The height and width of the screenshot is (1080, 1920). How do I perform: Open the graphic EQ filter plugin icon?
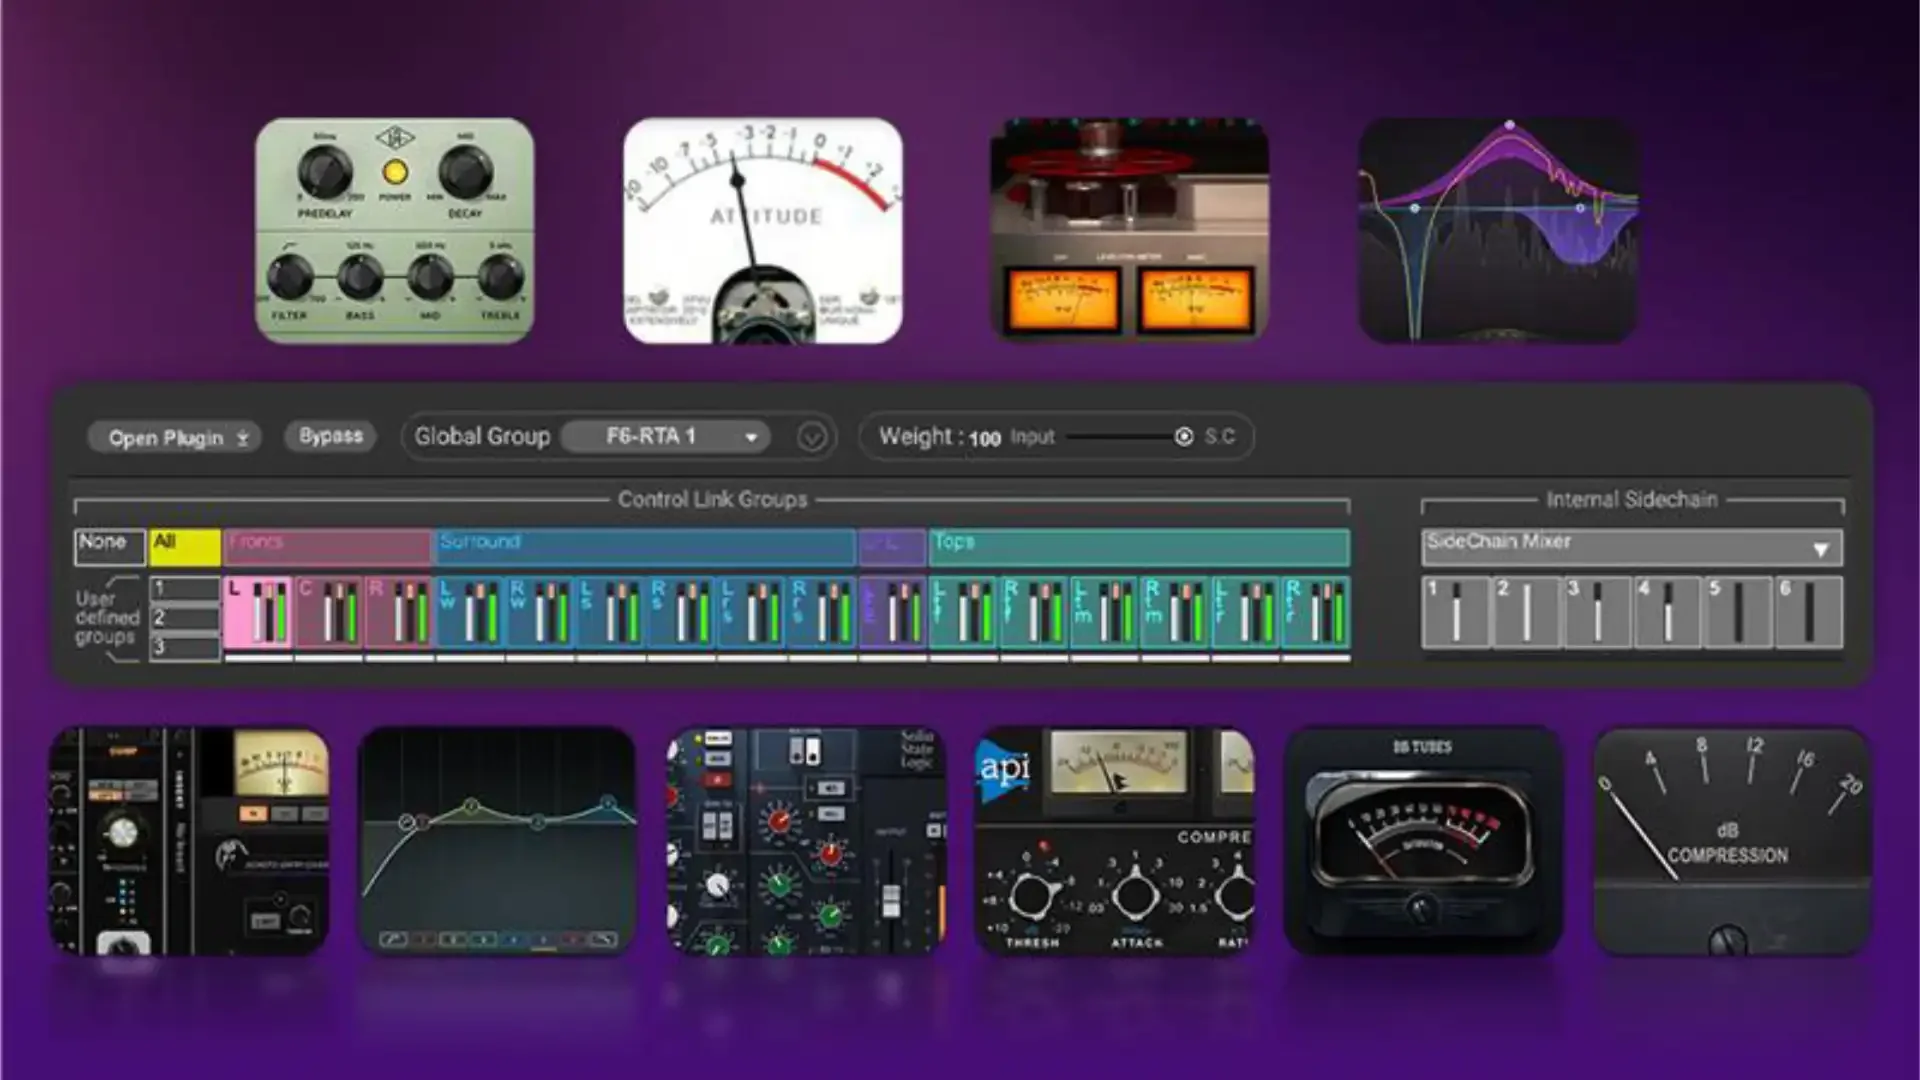(x=497, y=840)
